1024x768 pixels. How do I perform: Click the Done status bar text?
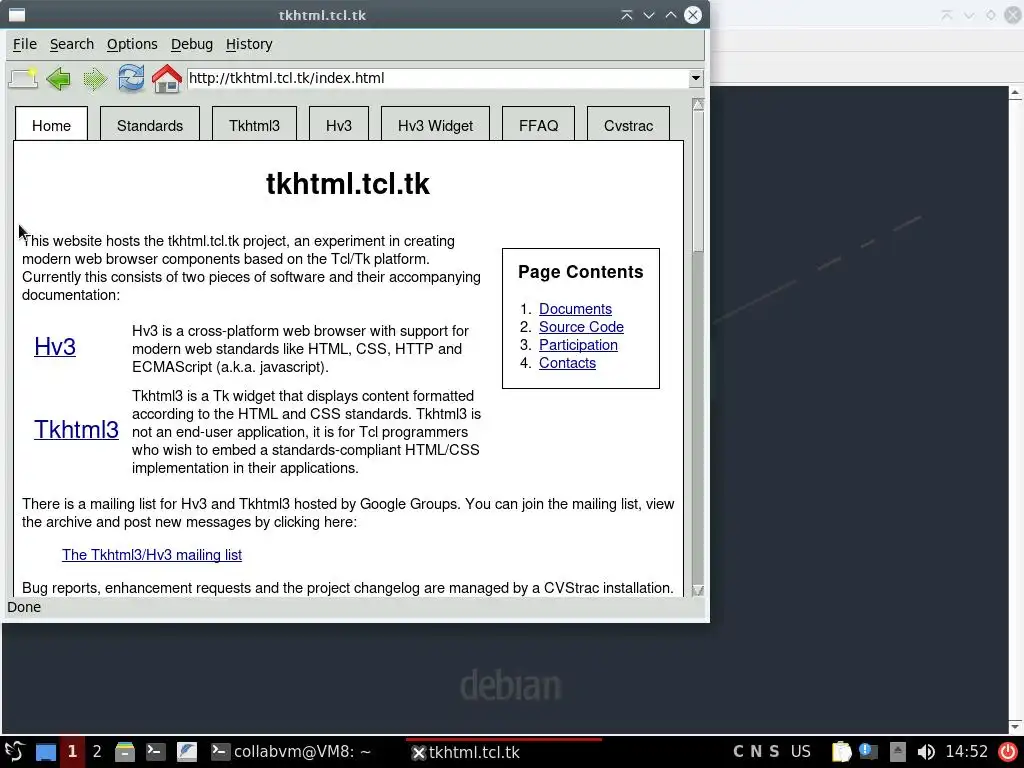click(24, 607)
